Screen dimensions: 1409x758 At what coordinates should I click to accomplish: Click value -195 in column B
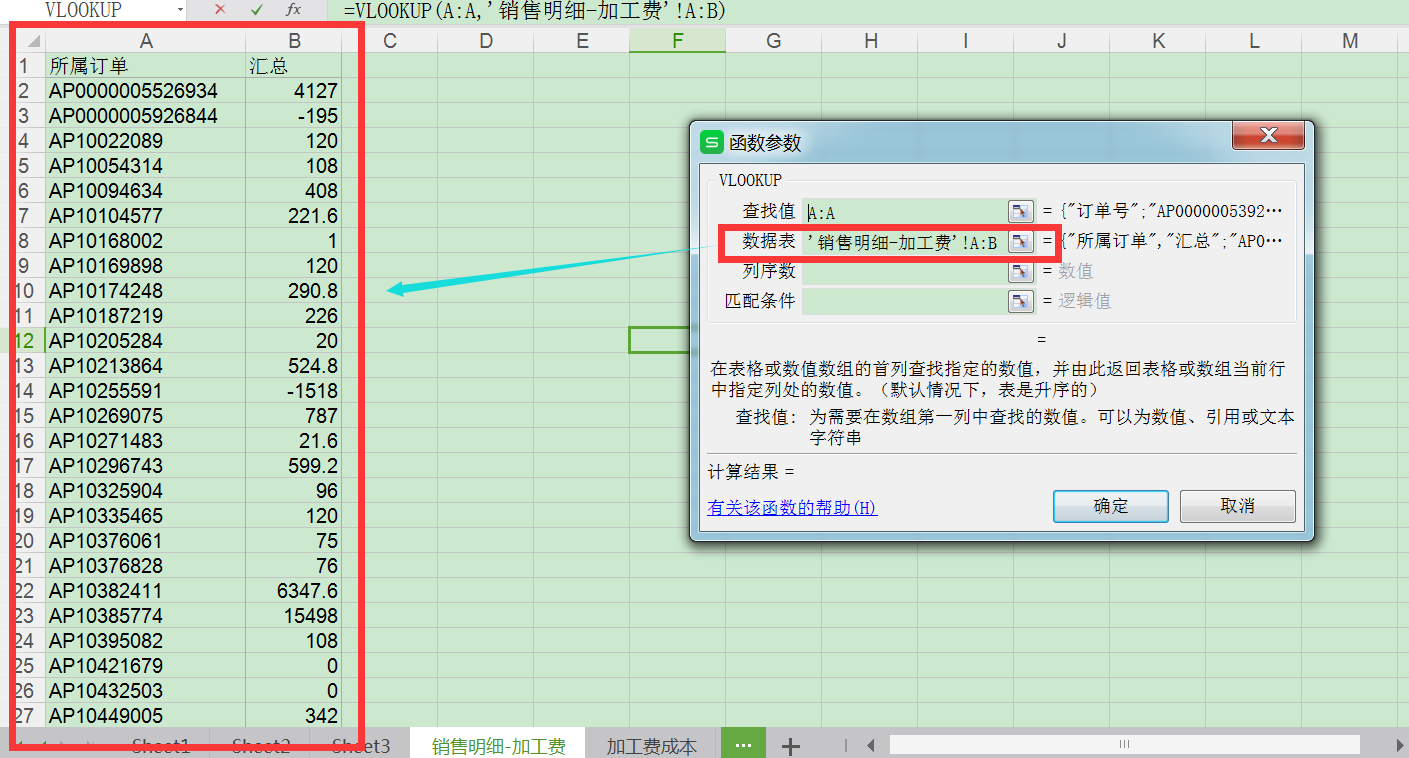pyautogui.click(x=294, y=116)
